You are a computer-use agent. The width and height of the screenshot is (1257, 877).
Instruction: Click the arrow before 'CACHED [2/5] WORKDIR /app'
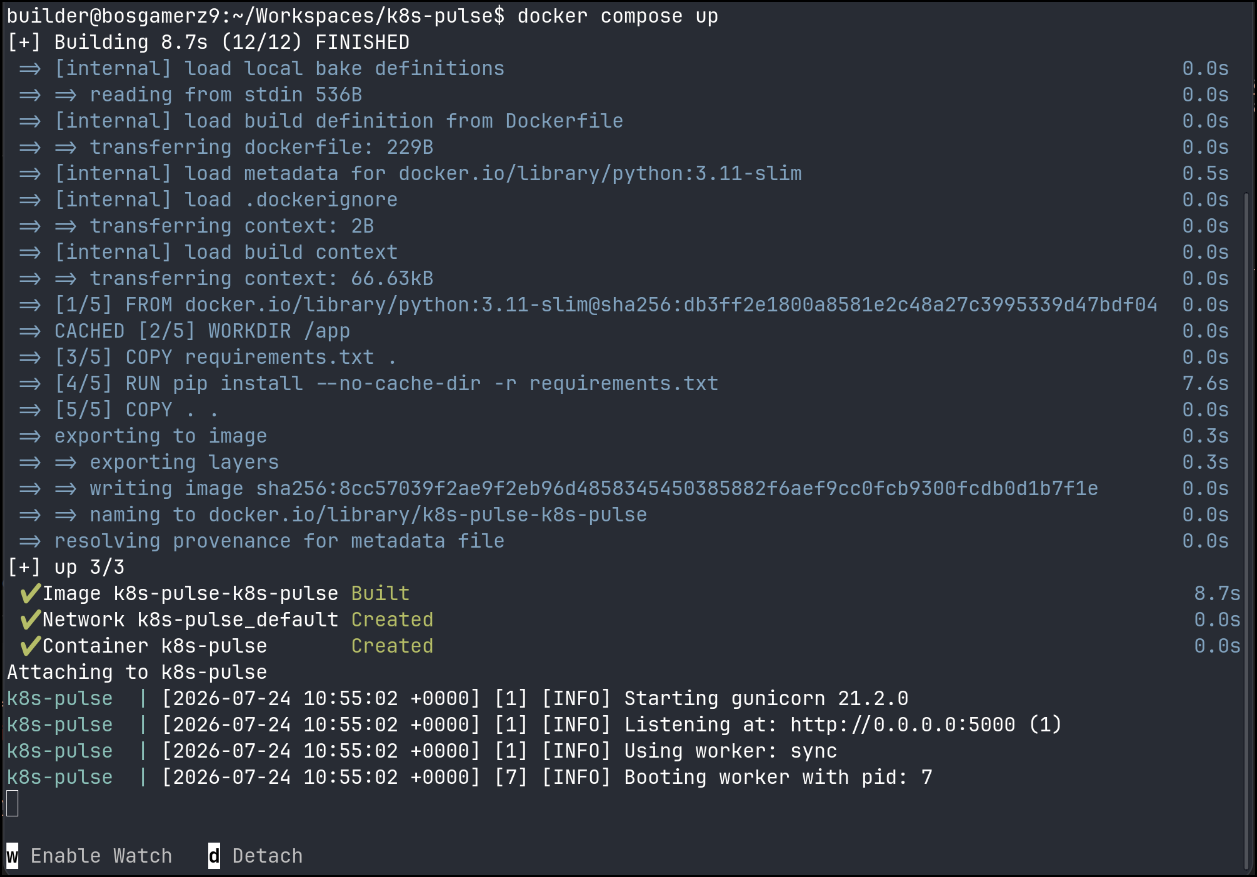click(x=30, y=331)
